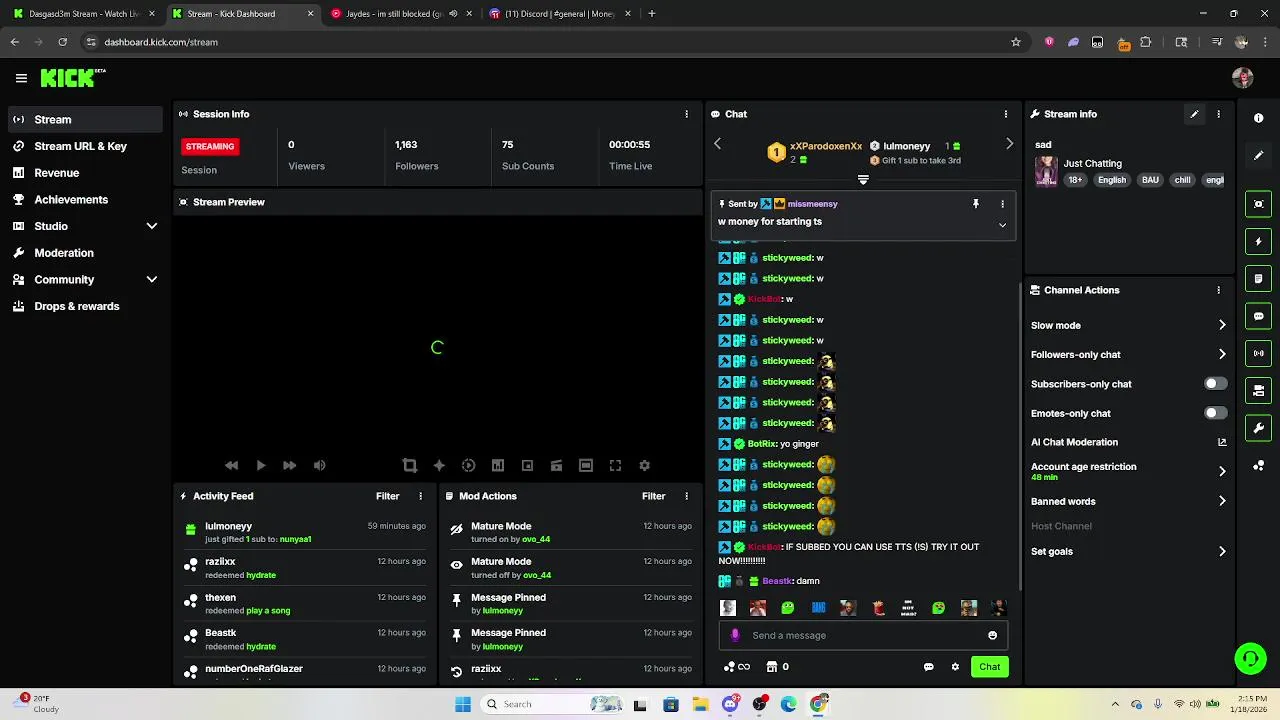This screenshot has height=720, width=1280.
Task: Rewind the stream preview
Action: (231, 466)
